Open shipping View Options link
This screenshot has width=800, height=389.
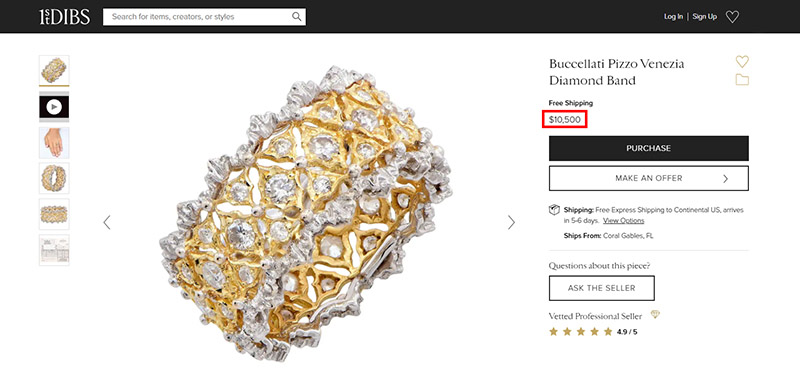(x=623, y=221)
